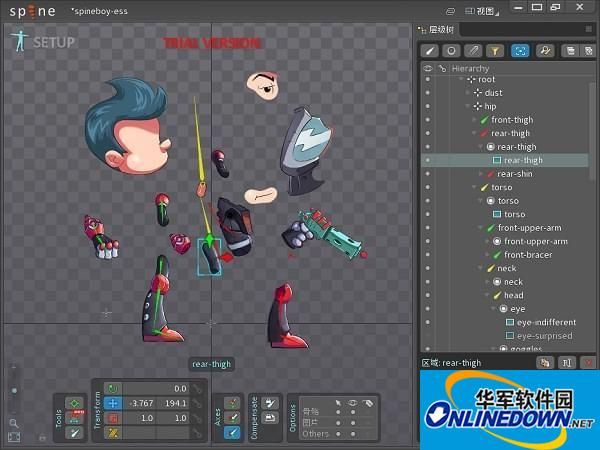This screenshot has width=600, height=450.
Task: Select the rear-thigh region attachment row
Action: click(x=505, y=160)
